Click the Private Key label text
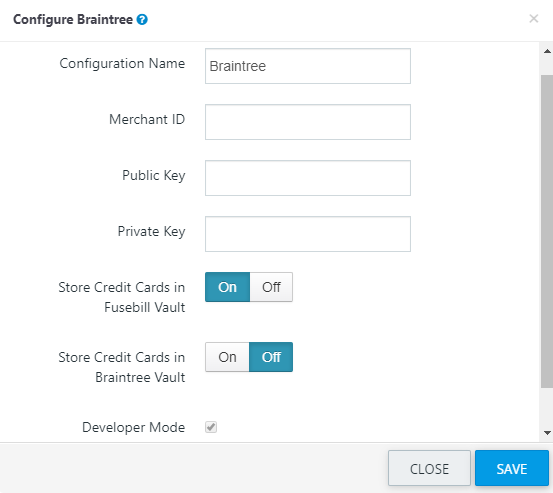Image resolution: width=553 pixels, height=493 pixels. click(151, 232)
